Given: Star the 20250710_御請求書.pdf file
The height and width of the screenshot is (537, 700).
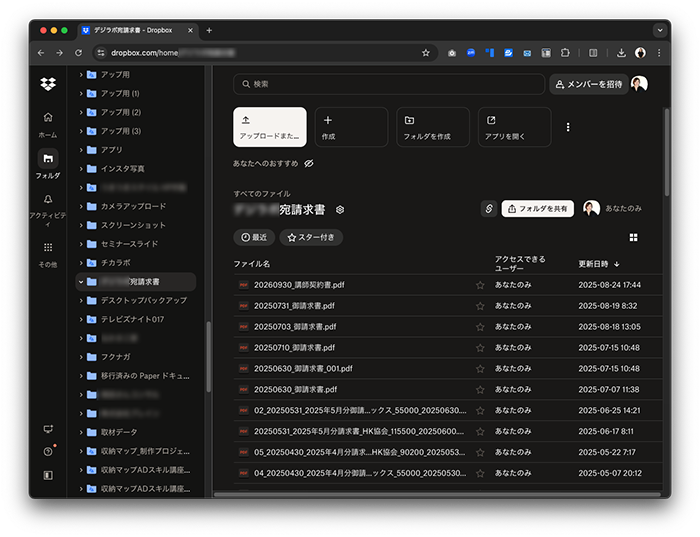Looking at the screenshot, I should click(x=480, y=348).
